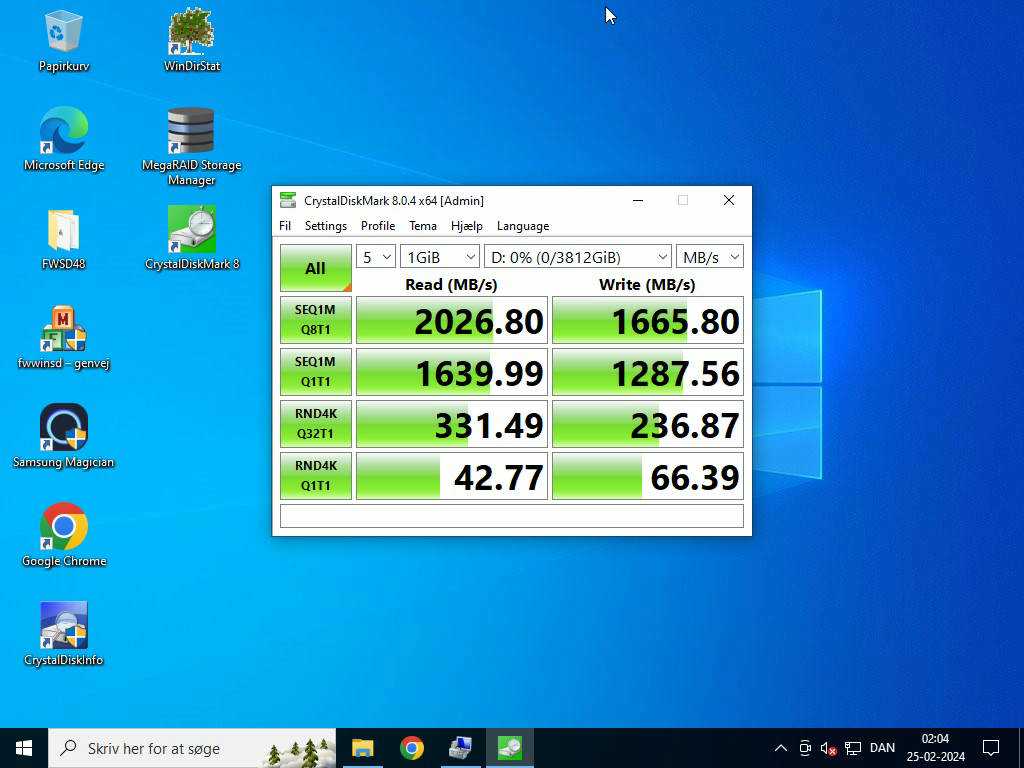Click the CrystalDiskMark taskbar button
This screenshot has height=768, width=1024.
point(509,748)
